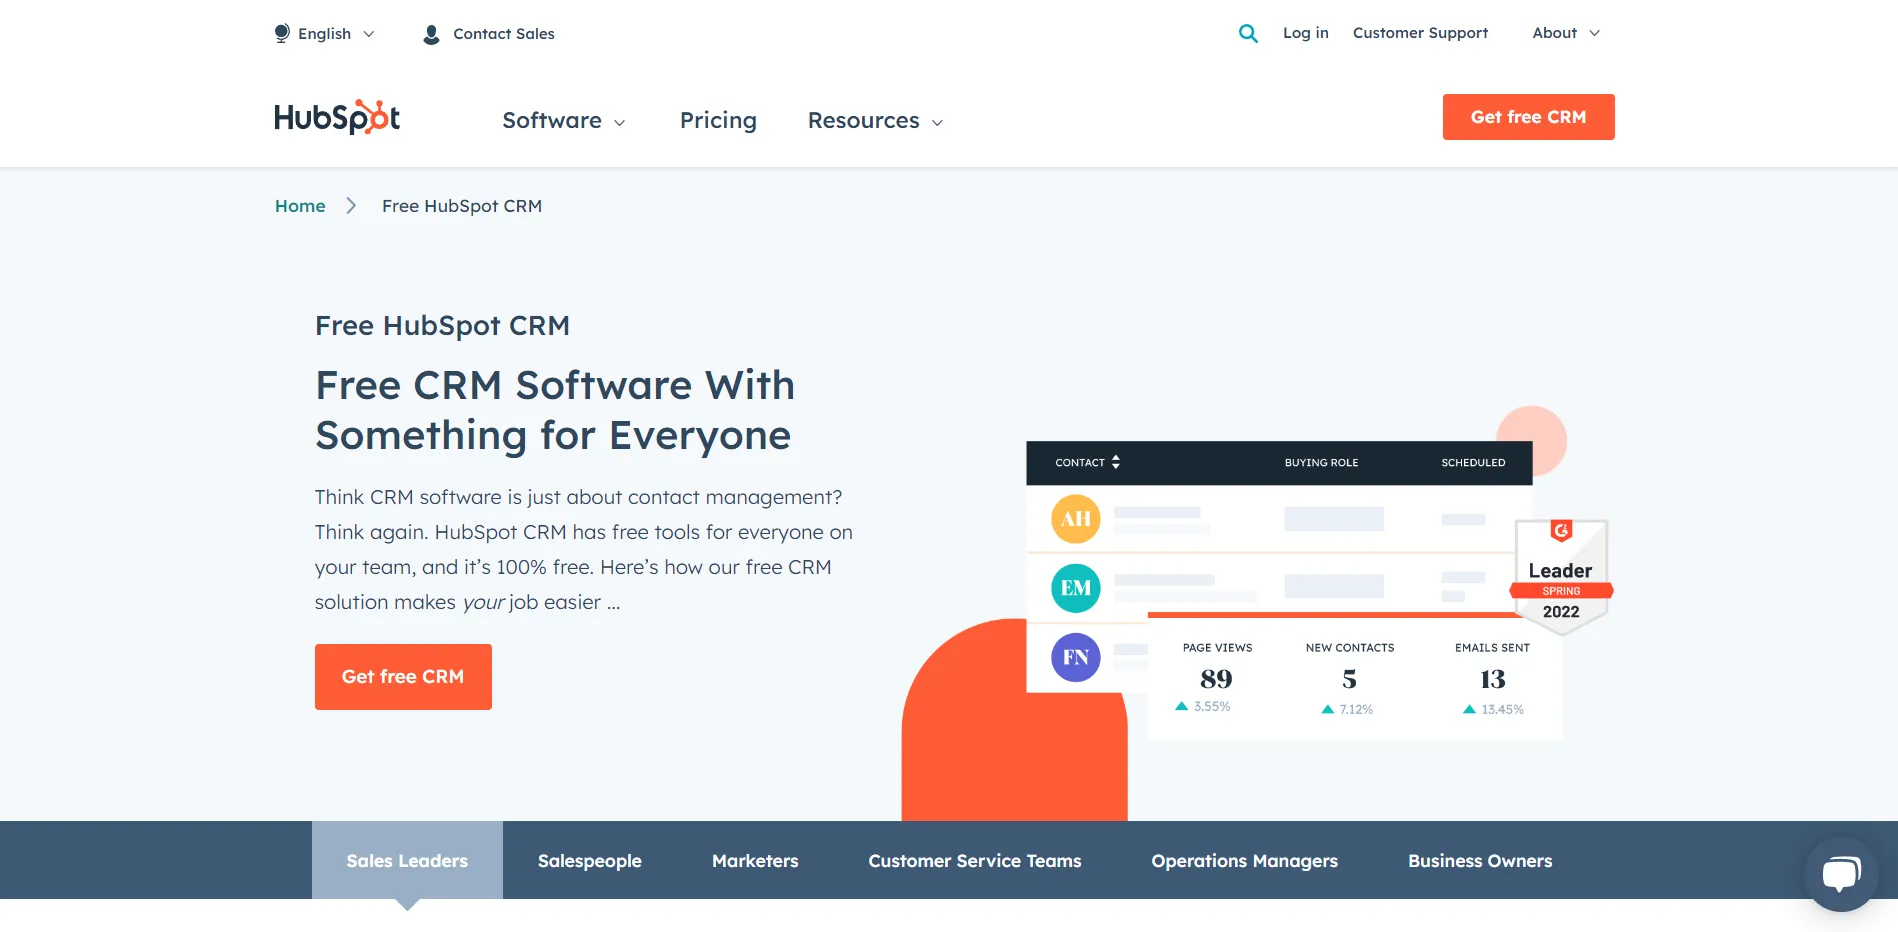Open the Software dropdown menu
Screen dimensions: 1898x932
[x=564, y=121]
